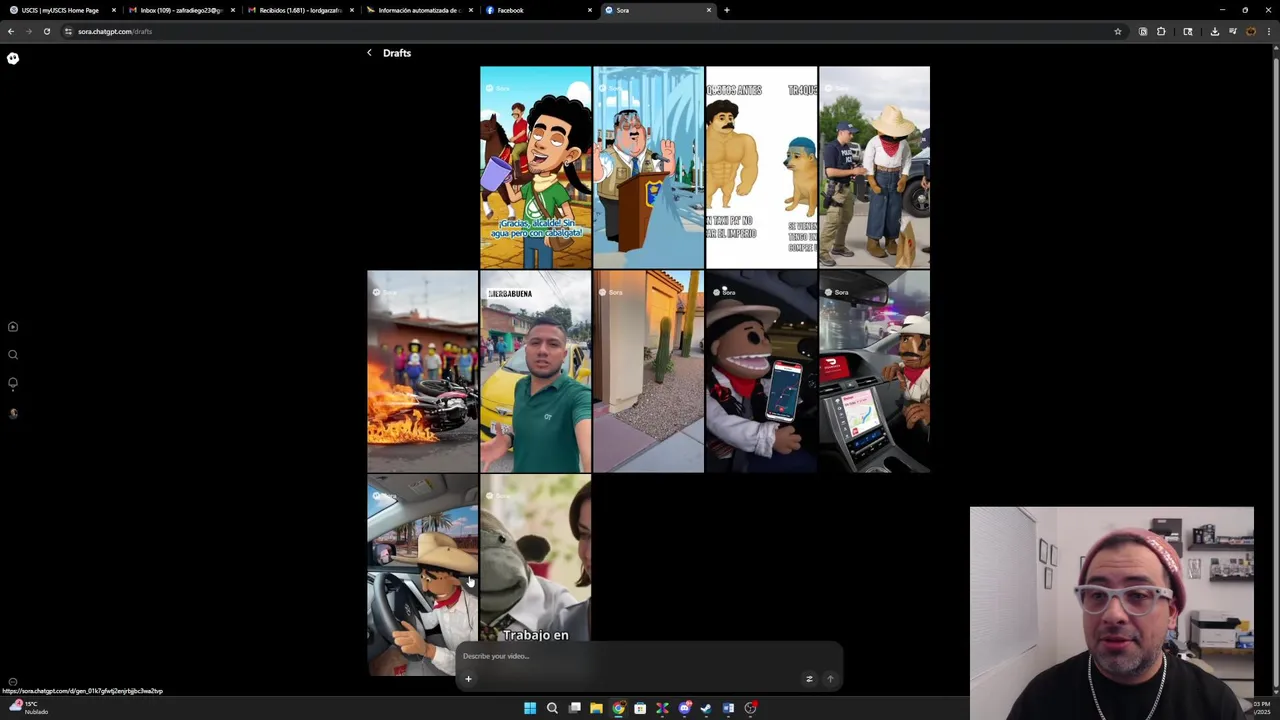
Task: Open the weather widget on taskbar
Action: tap(28, 707)
